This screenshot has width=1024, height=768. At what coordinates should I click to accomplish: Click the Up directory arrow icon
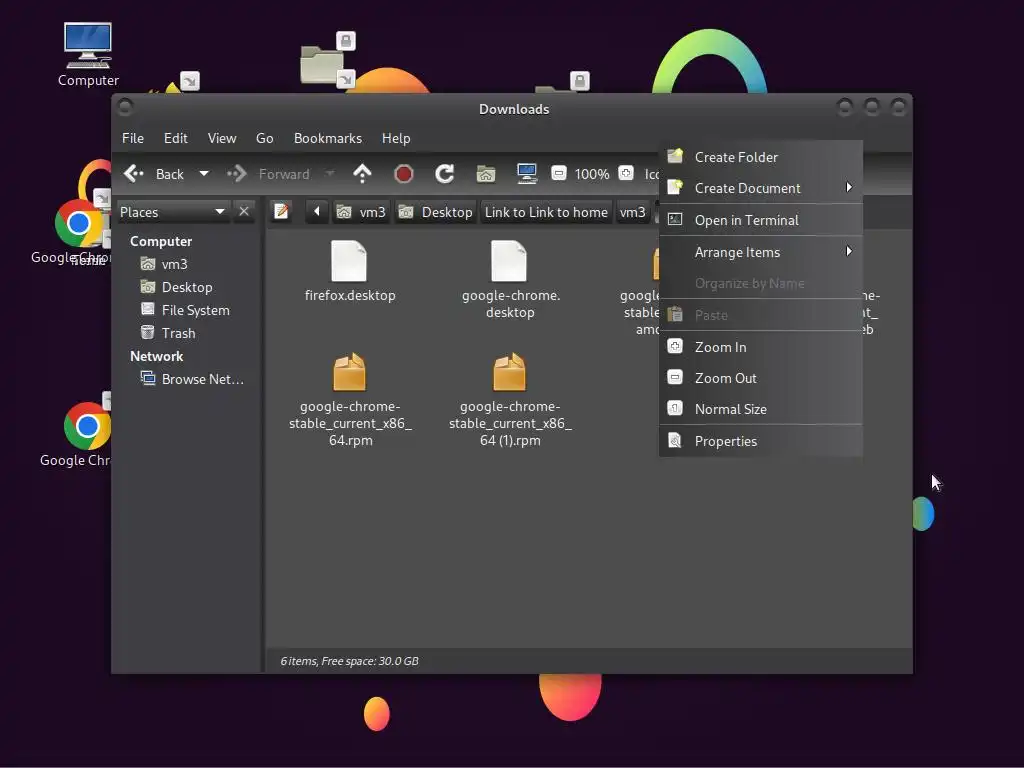coord(362,174)
